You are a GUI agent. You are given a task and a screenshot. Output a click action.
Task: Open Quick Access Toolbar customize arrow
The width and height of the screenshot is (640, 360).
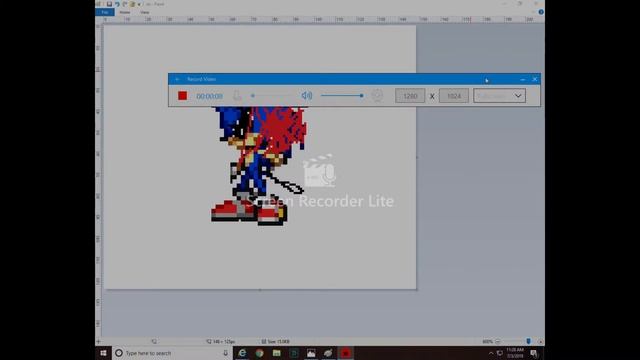click(x=139, y=4)
